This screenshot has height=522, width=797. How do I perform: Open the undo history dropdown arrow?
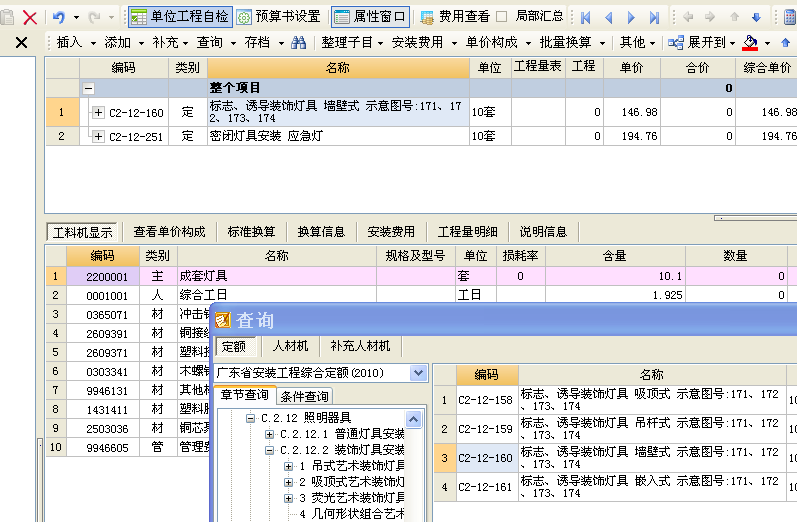(76, 18)
